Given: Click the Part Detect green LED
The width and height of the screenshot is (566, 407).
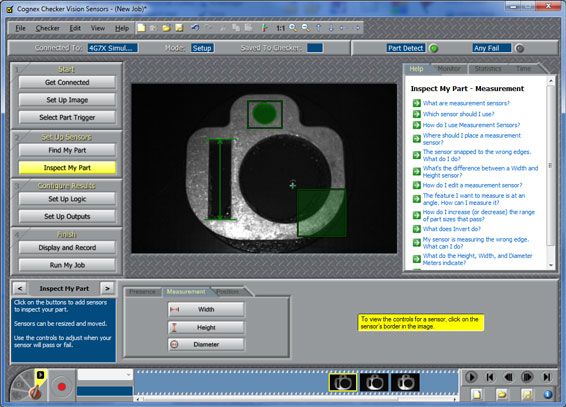Looking at the screenshot, I should [434, 48].
